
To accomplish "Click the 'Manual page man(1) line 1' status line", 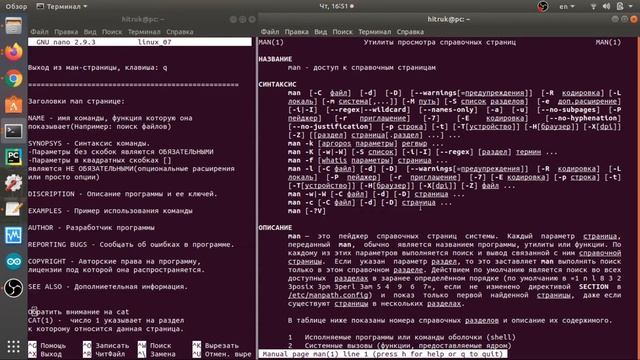I will [x=382, y=354].
